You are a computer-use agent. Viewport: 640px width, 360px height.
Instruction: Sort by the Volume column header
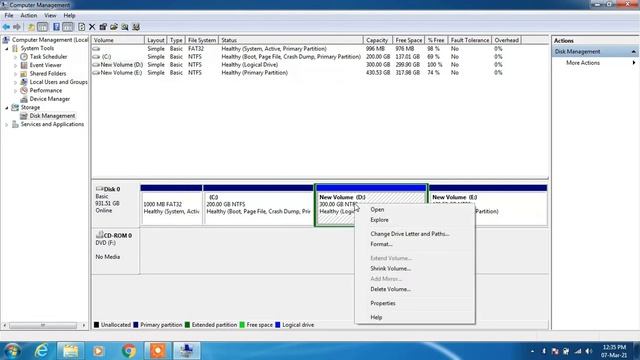pos(118,40)
